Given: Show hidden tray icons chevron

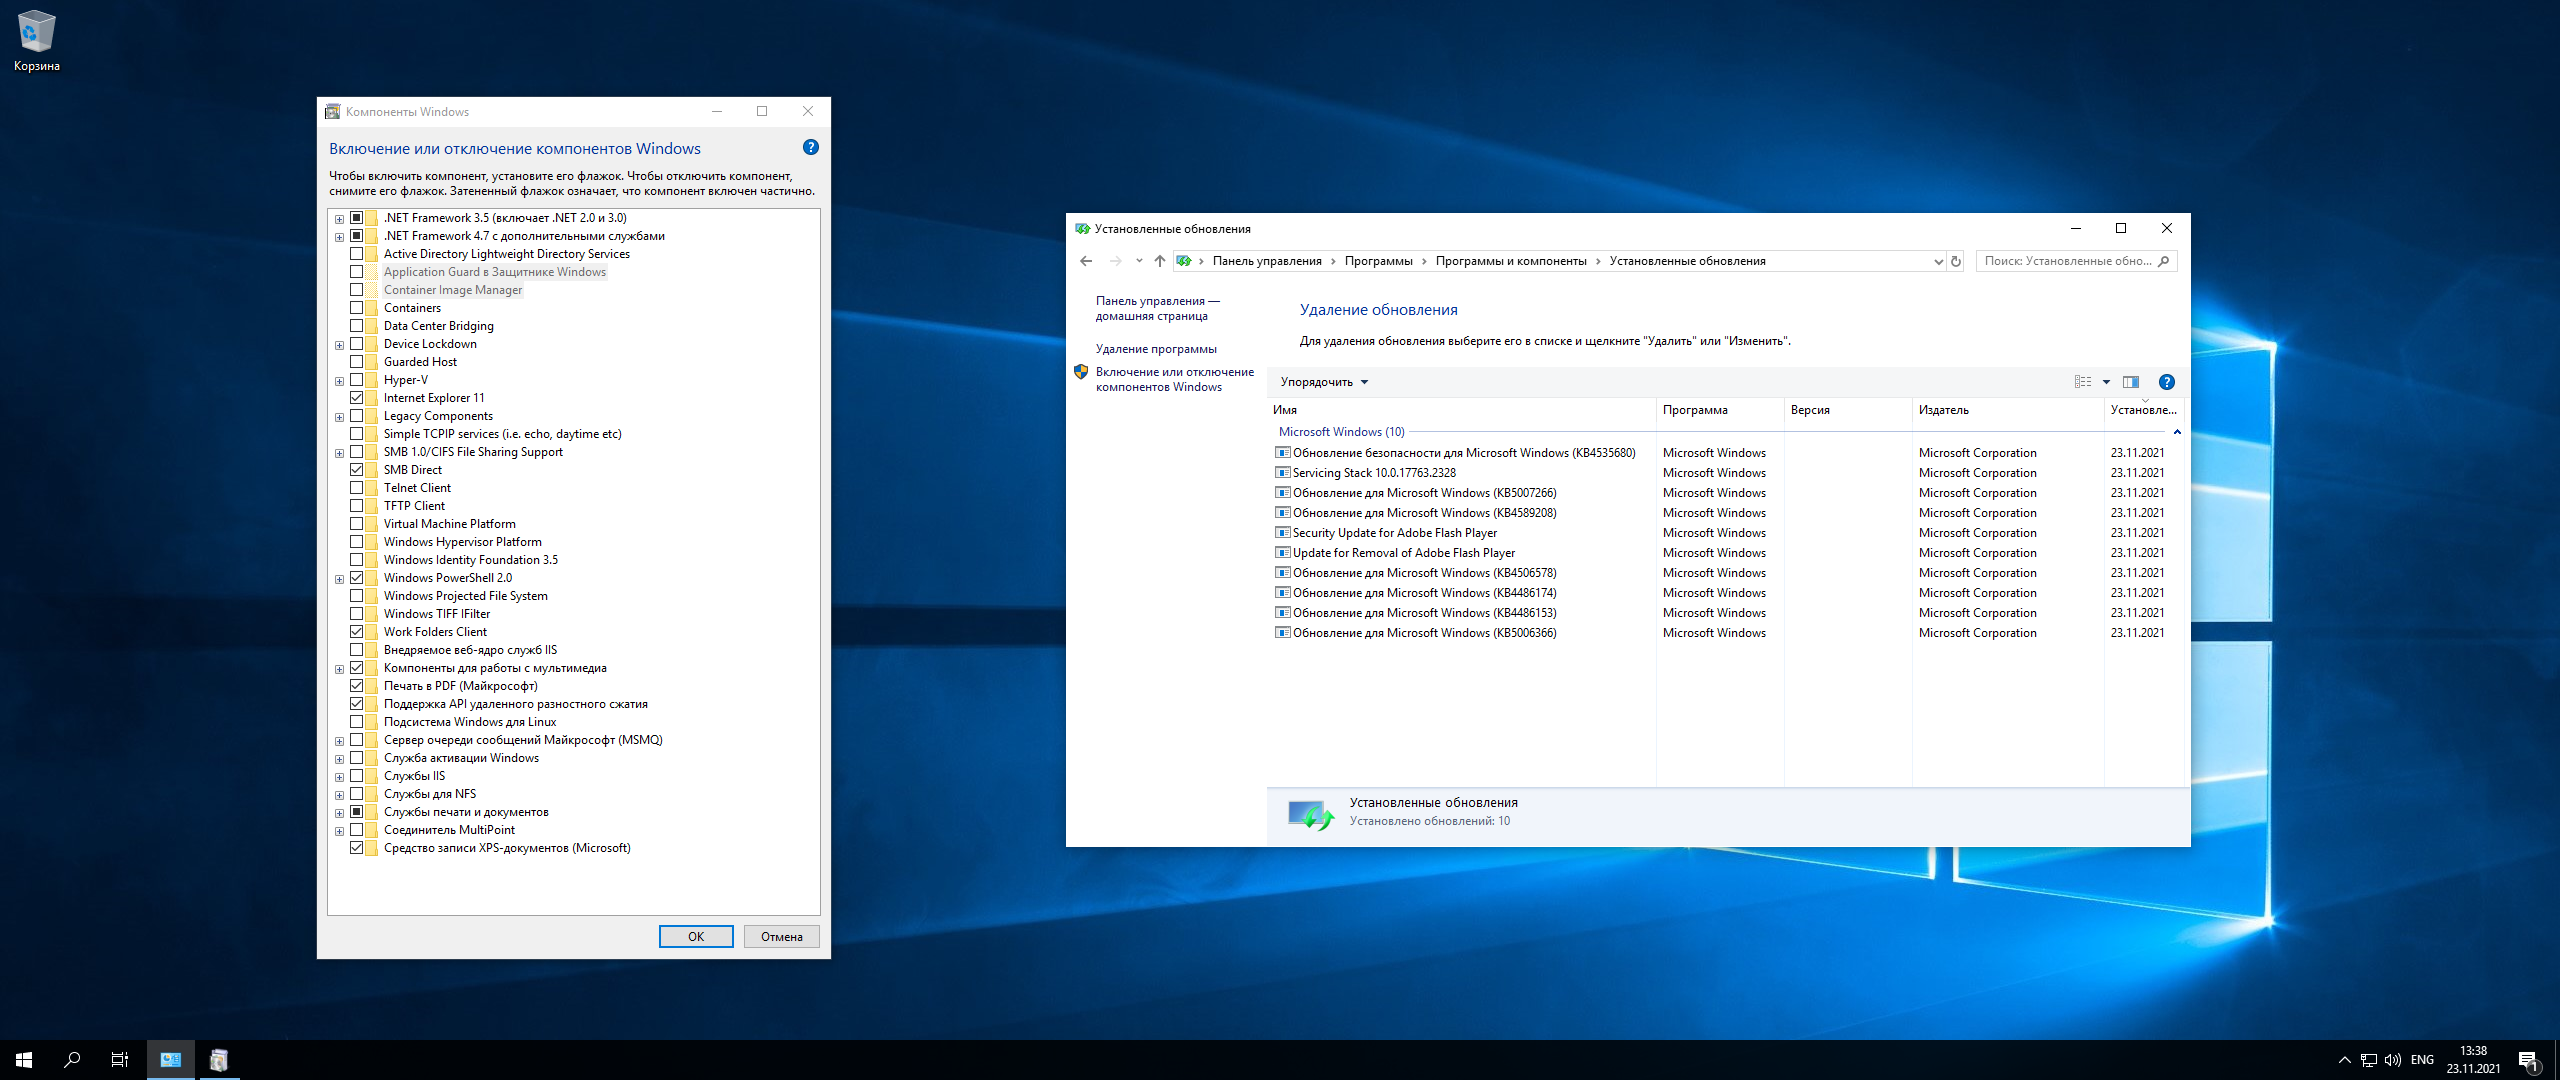Looking at the screenshot, I should point(2344,1060).
